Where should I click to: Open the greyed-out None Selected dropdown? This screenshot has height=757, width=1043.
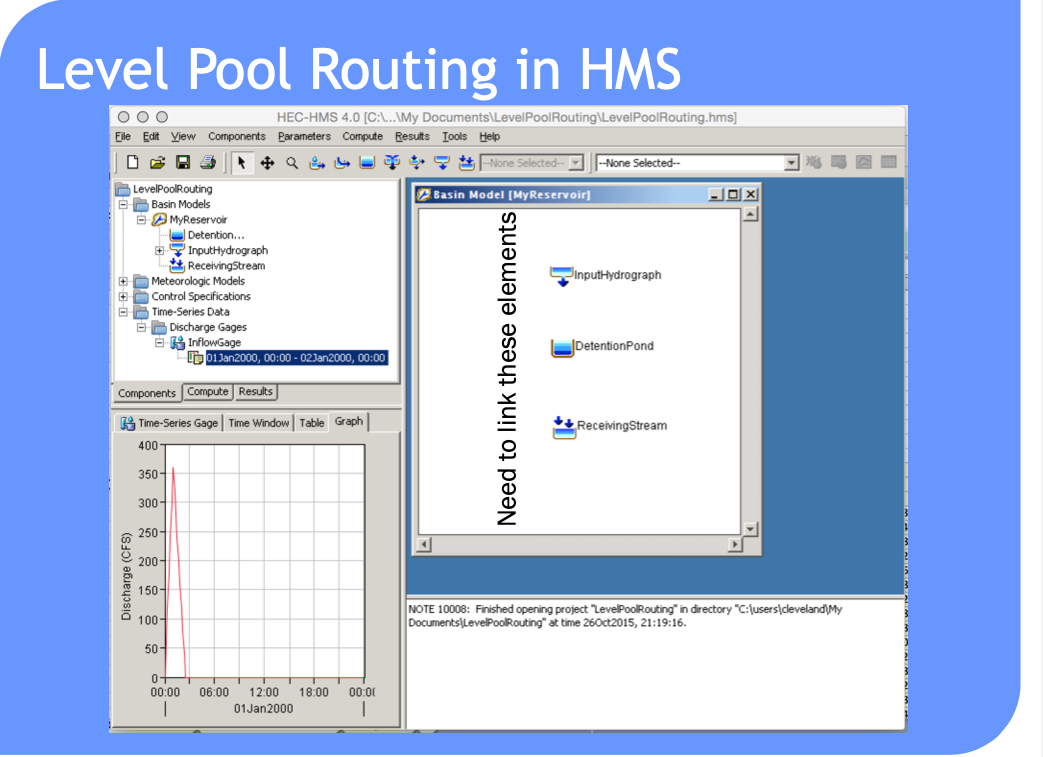531,163
